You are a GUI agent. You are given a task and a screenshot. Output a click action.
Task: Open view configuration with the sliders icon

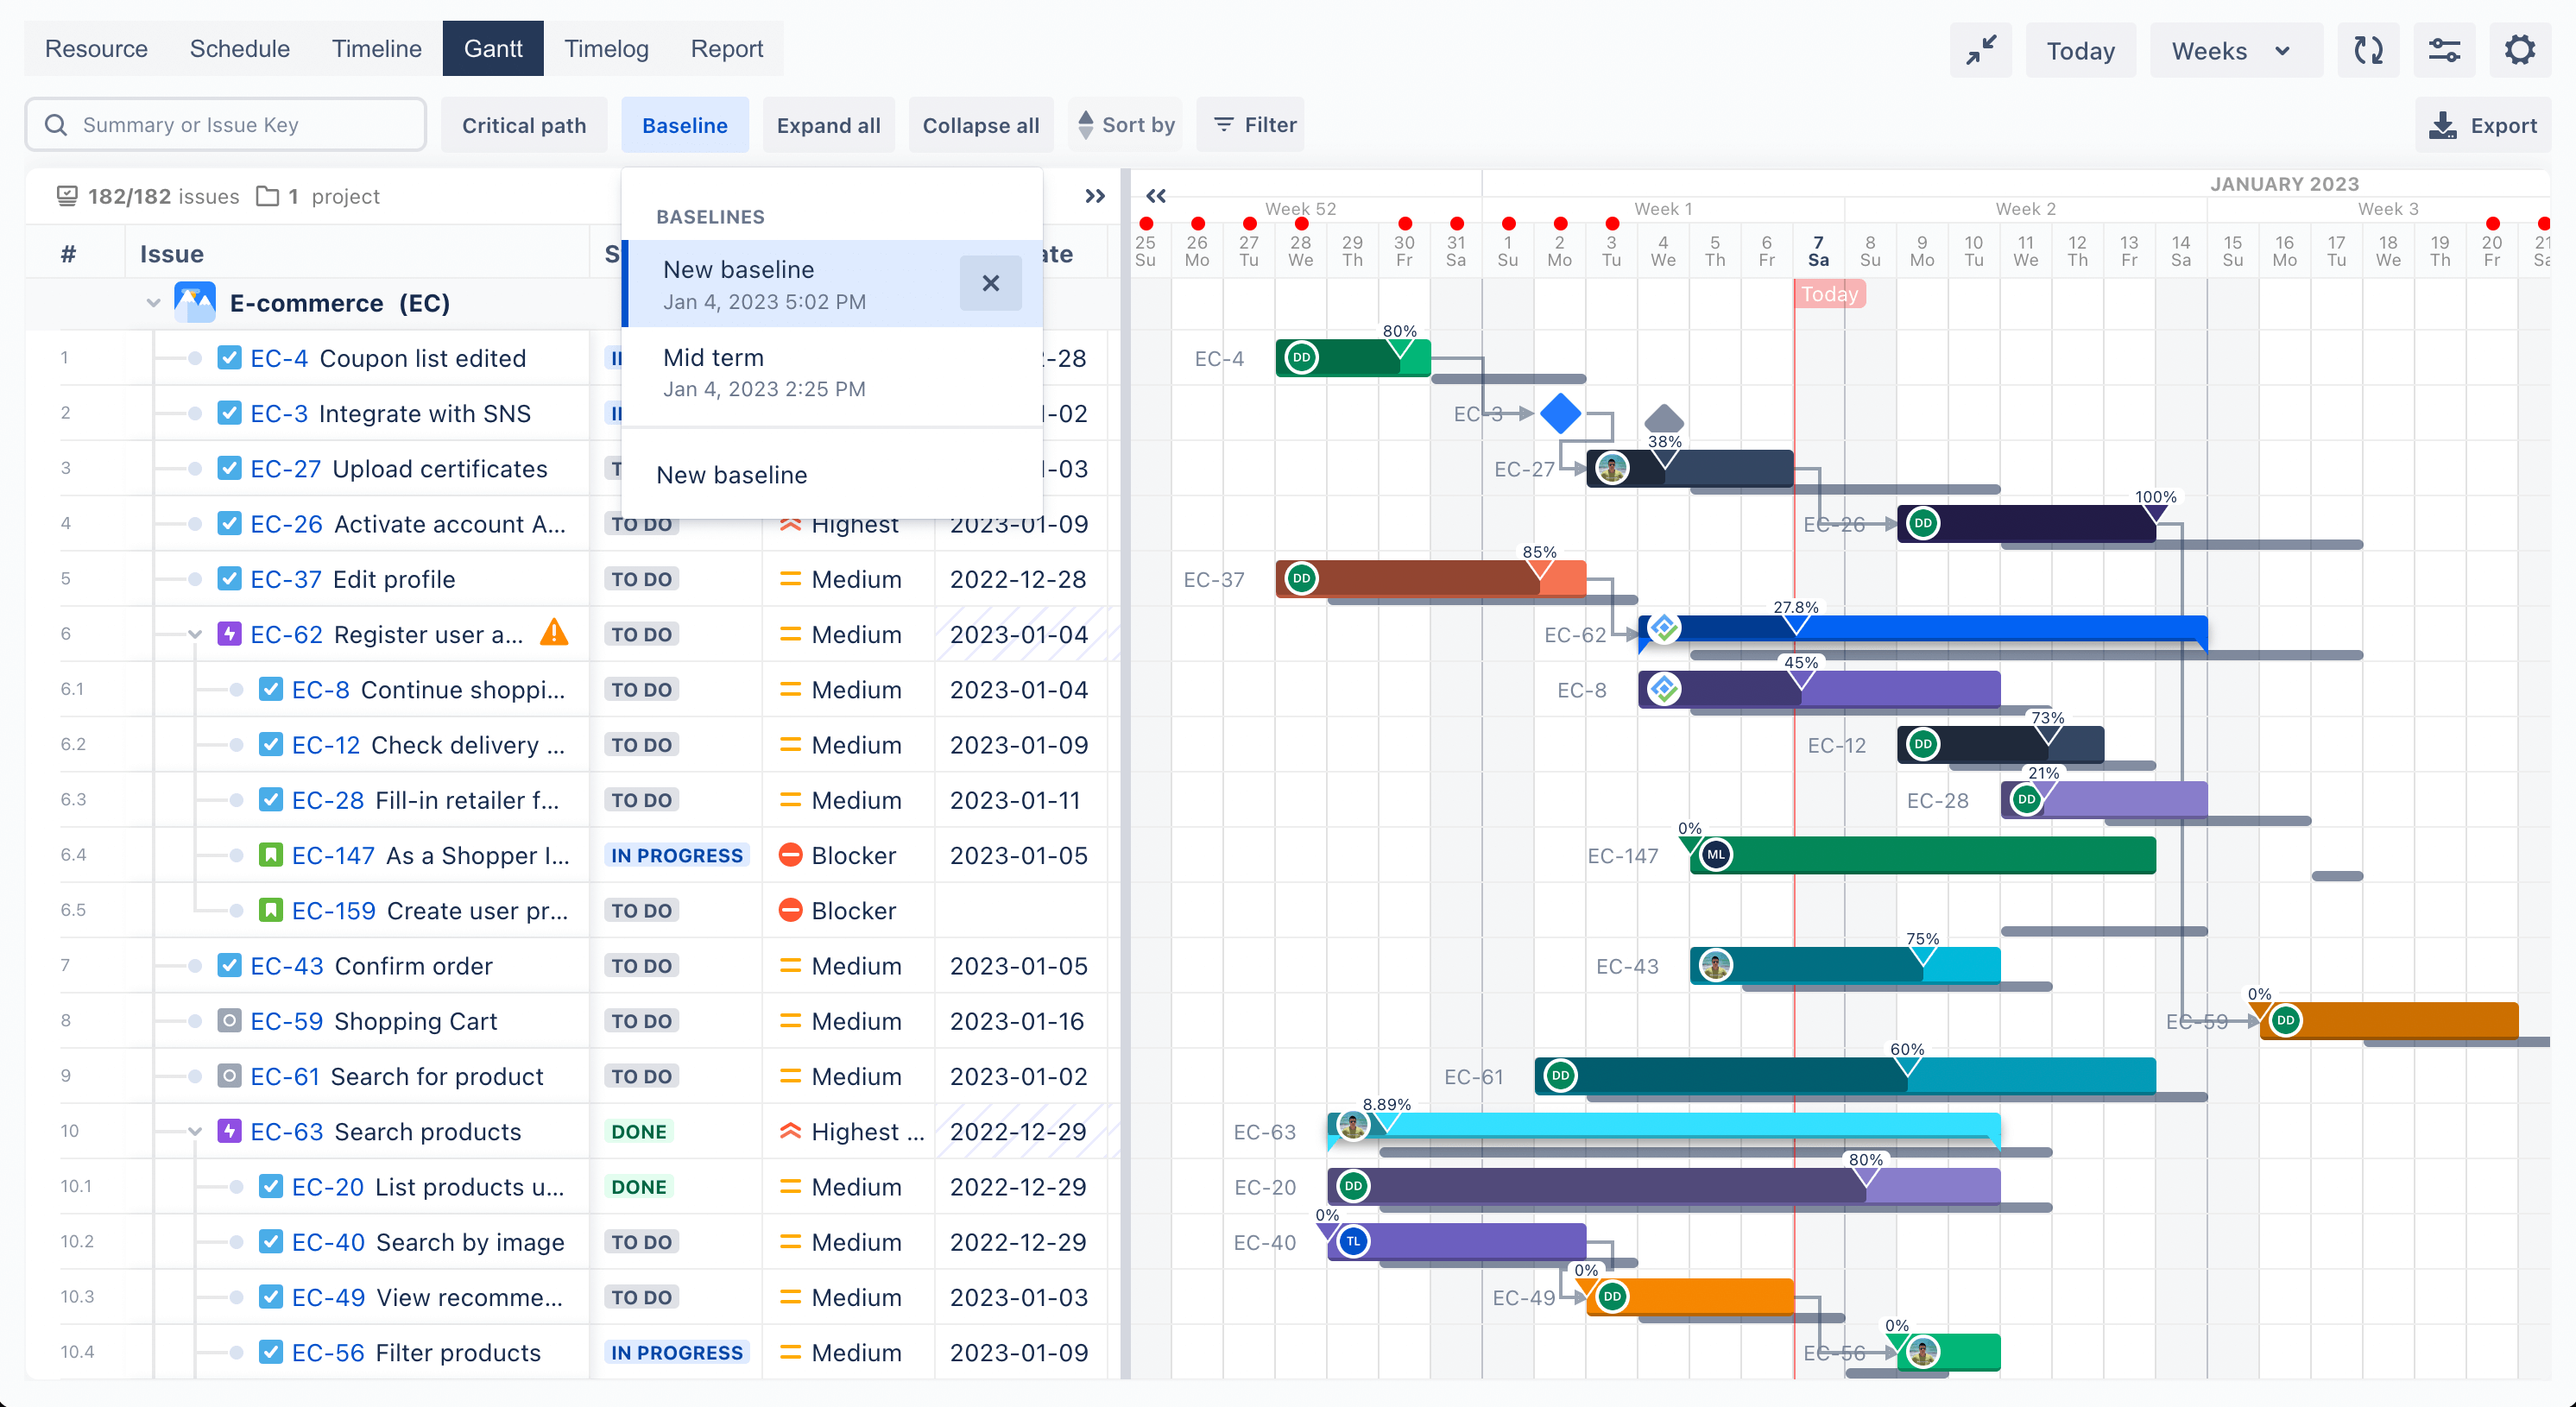pyautogui.click(x=2444, y=49)
